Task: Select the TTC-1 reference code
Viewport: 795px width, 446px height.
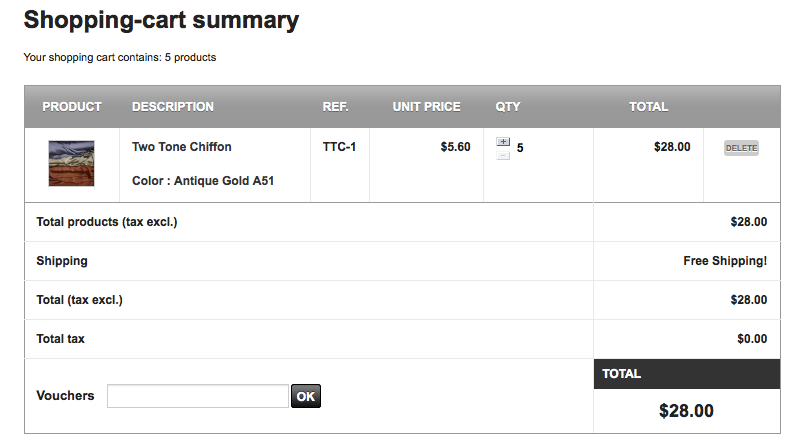Action: (339, 147)
